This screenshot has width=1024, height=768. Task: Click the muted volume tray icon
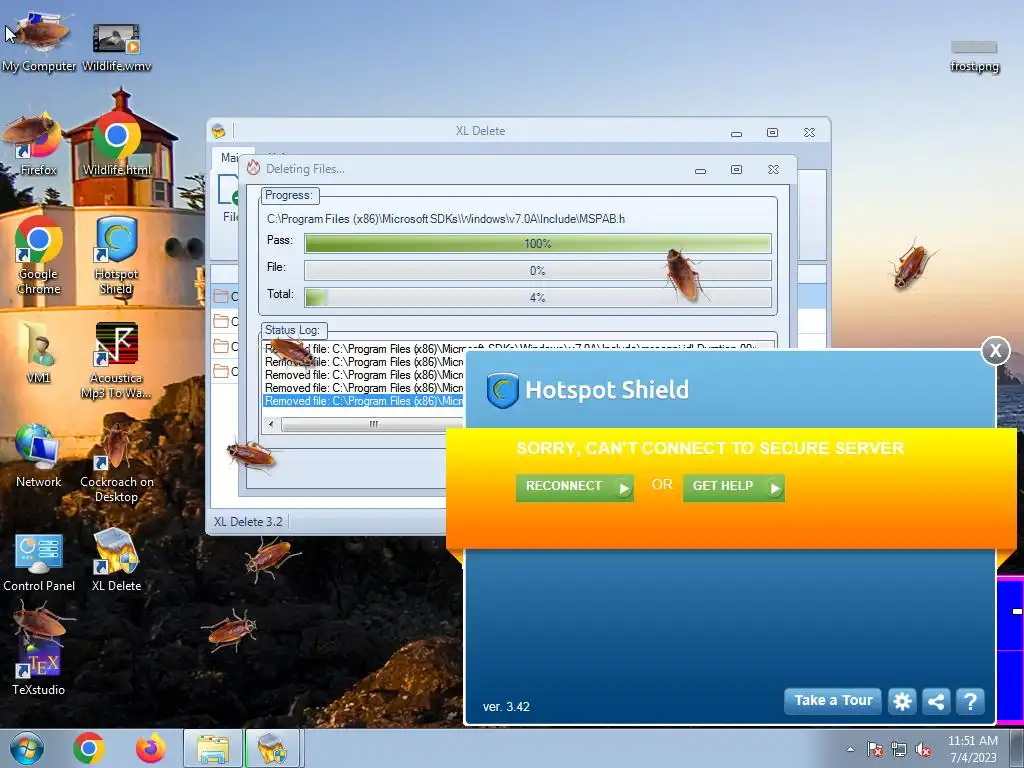(x=923, y=749)
